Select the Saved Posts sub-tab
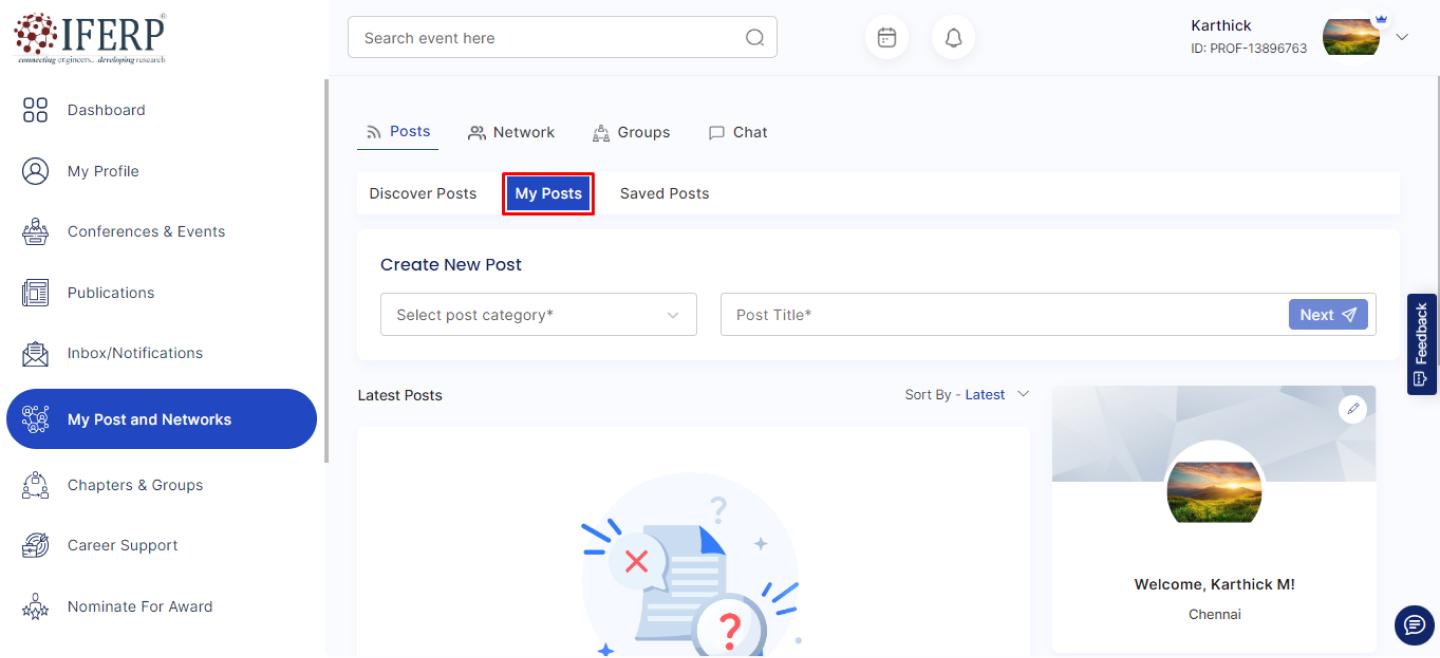This screenshot has height=658, width=1440. click(x=664, y=194)
